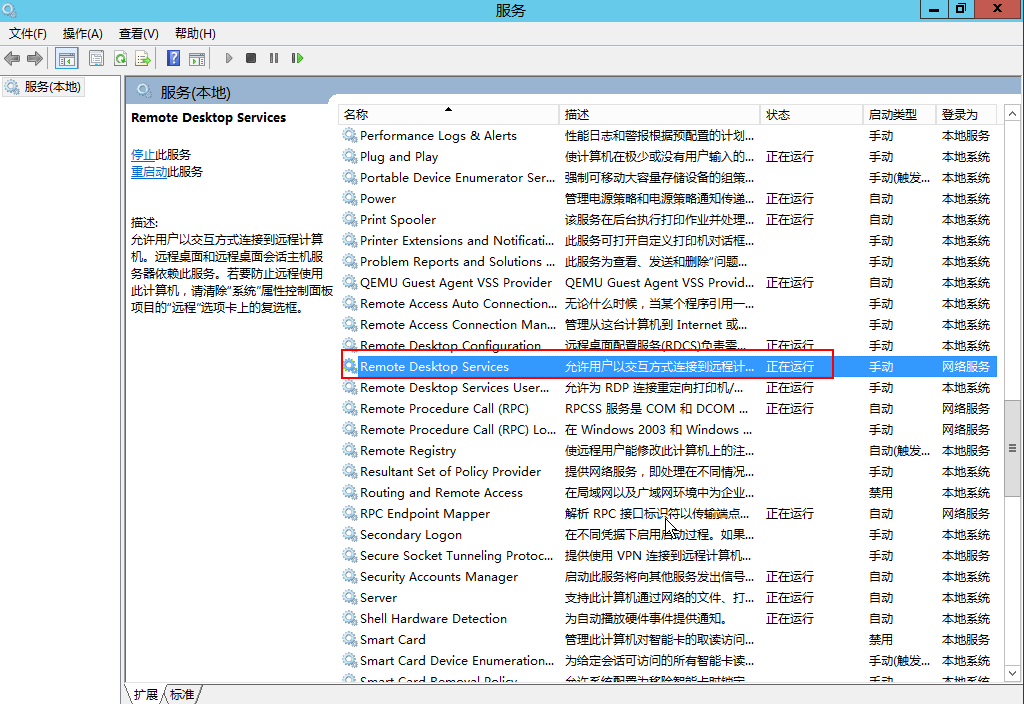Viewport: 1024px width, 704px height.
Task: Click the Forward arrow toolbar icon
Action: [x=35, y=59]
